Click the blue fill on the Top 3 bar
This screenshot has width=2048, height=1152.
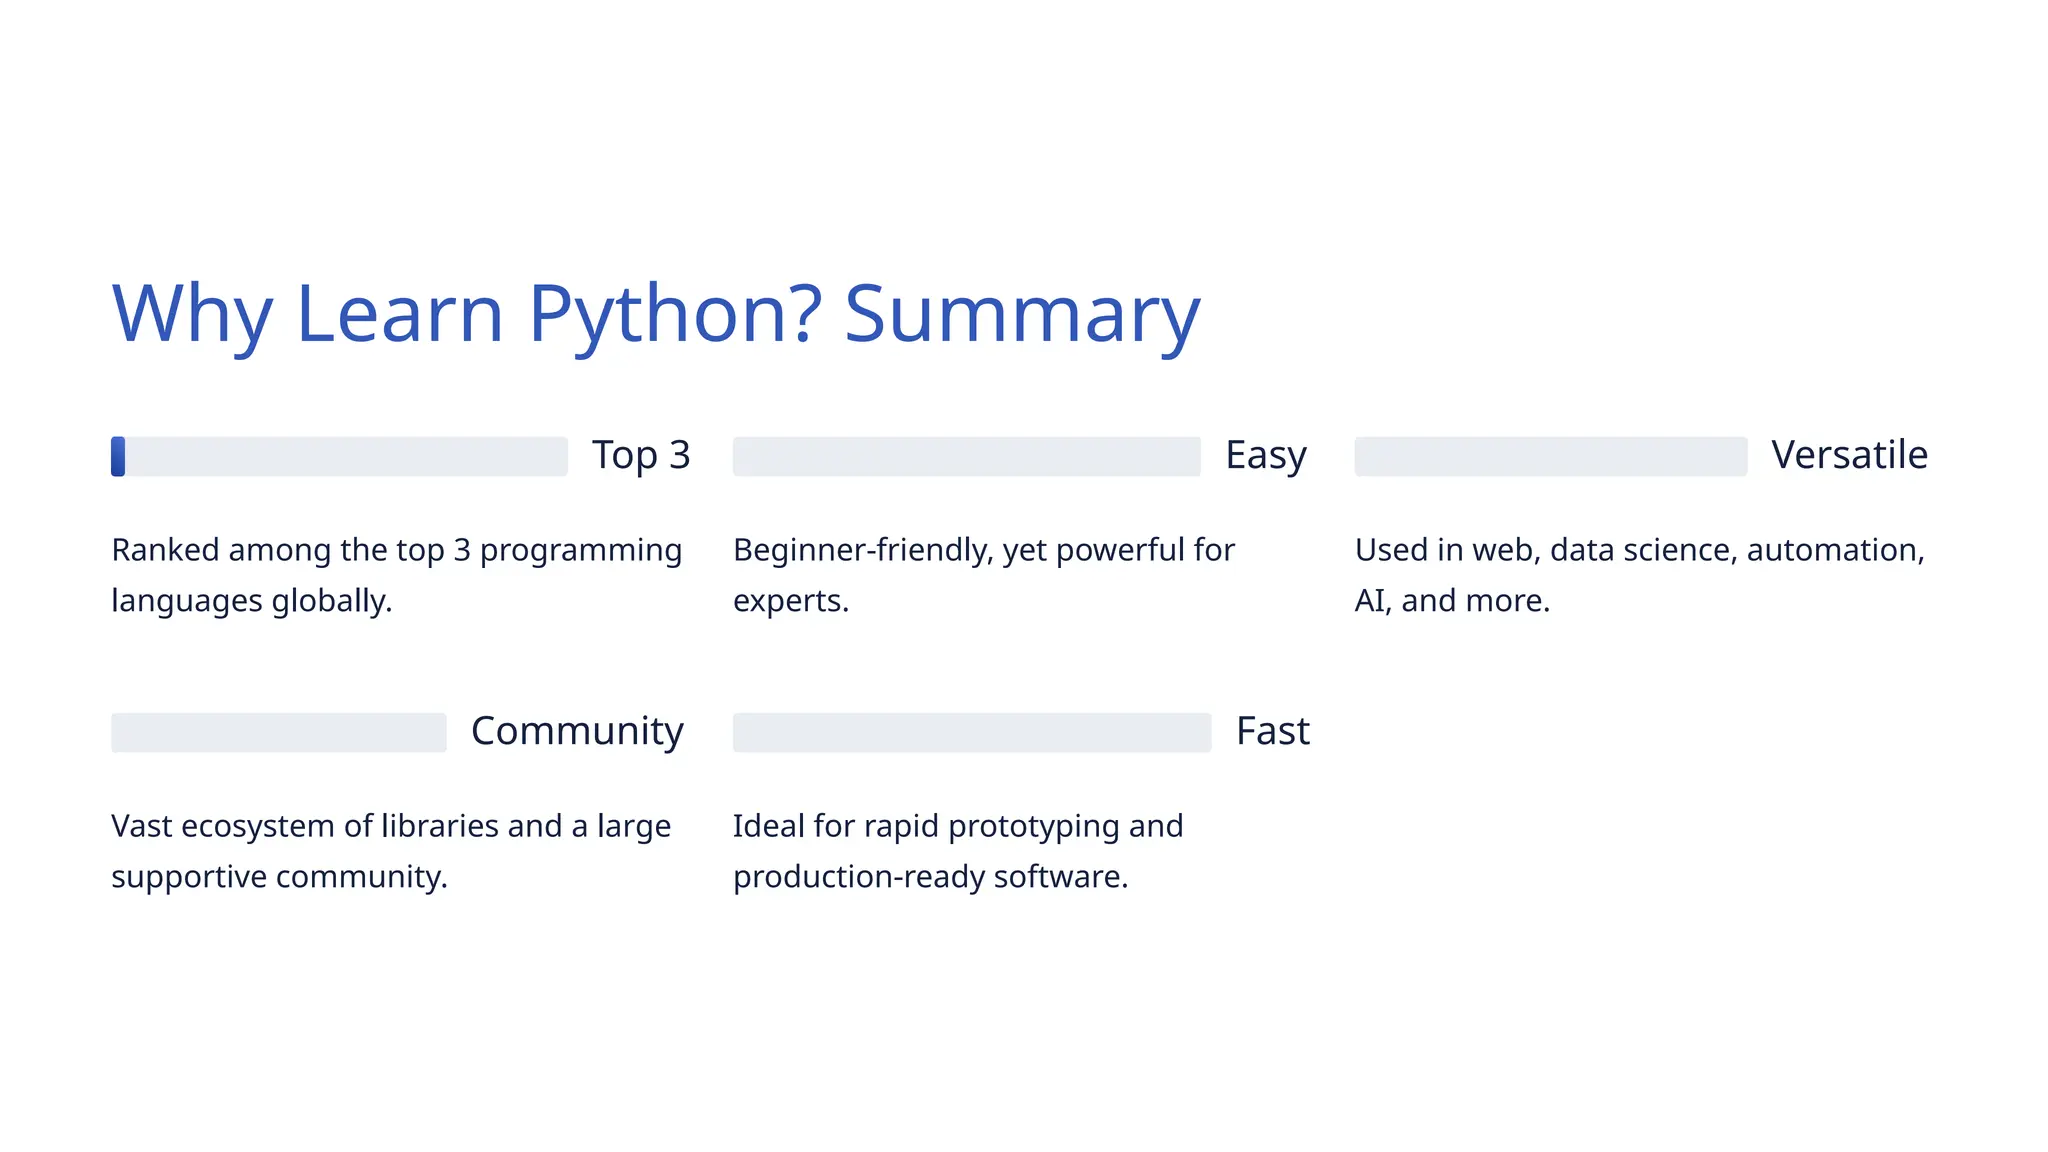(118, 456)
